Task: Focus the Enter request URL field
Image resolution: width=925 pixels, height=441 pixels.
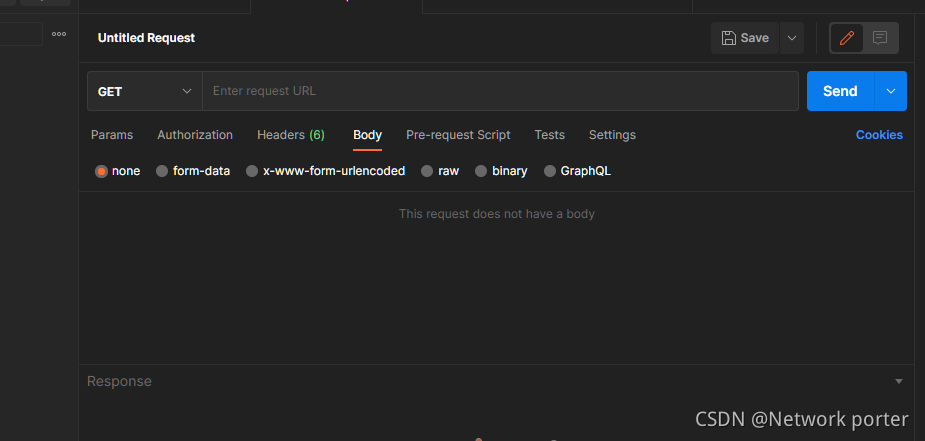Action: 500,91
